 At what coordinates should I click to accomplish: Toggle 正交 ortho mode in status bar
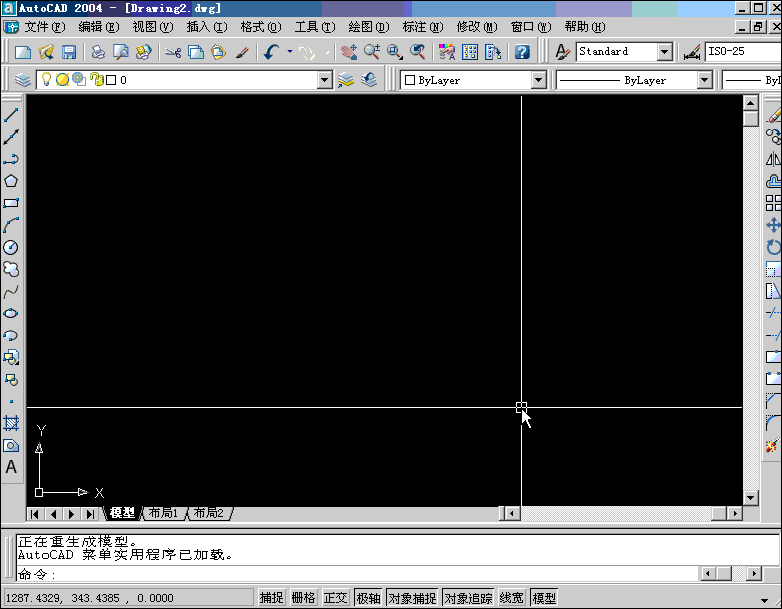point(335,598)
